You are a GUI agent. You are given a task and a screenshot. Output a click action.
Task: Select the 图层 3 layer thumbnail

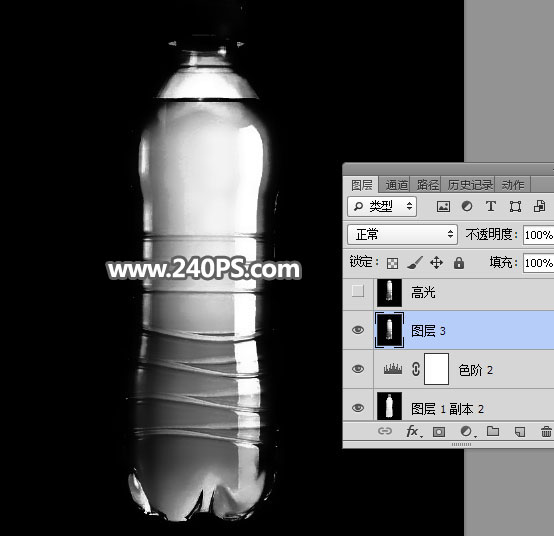click(389, 331)
